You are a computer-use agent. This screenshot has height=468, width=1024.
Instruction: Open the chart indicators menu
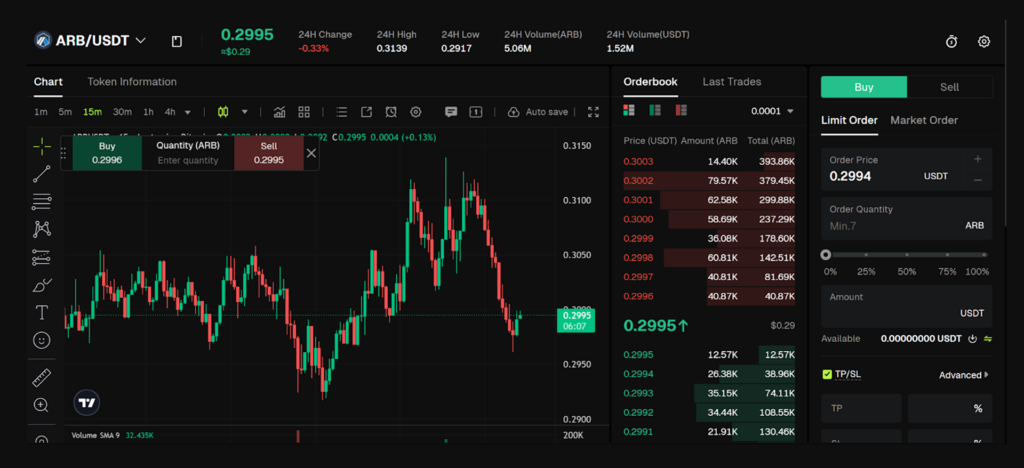(280, 112)
